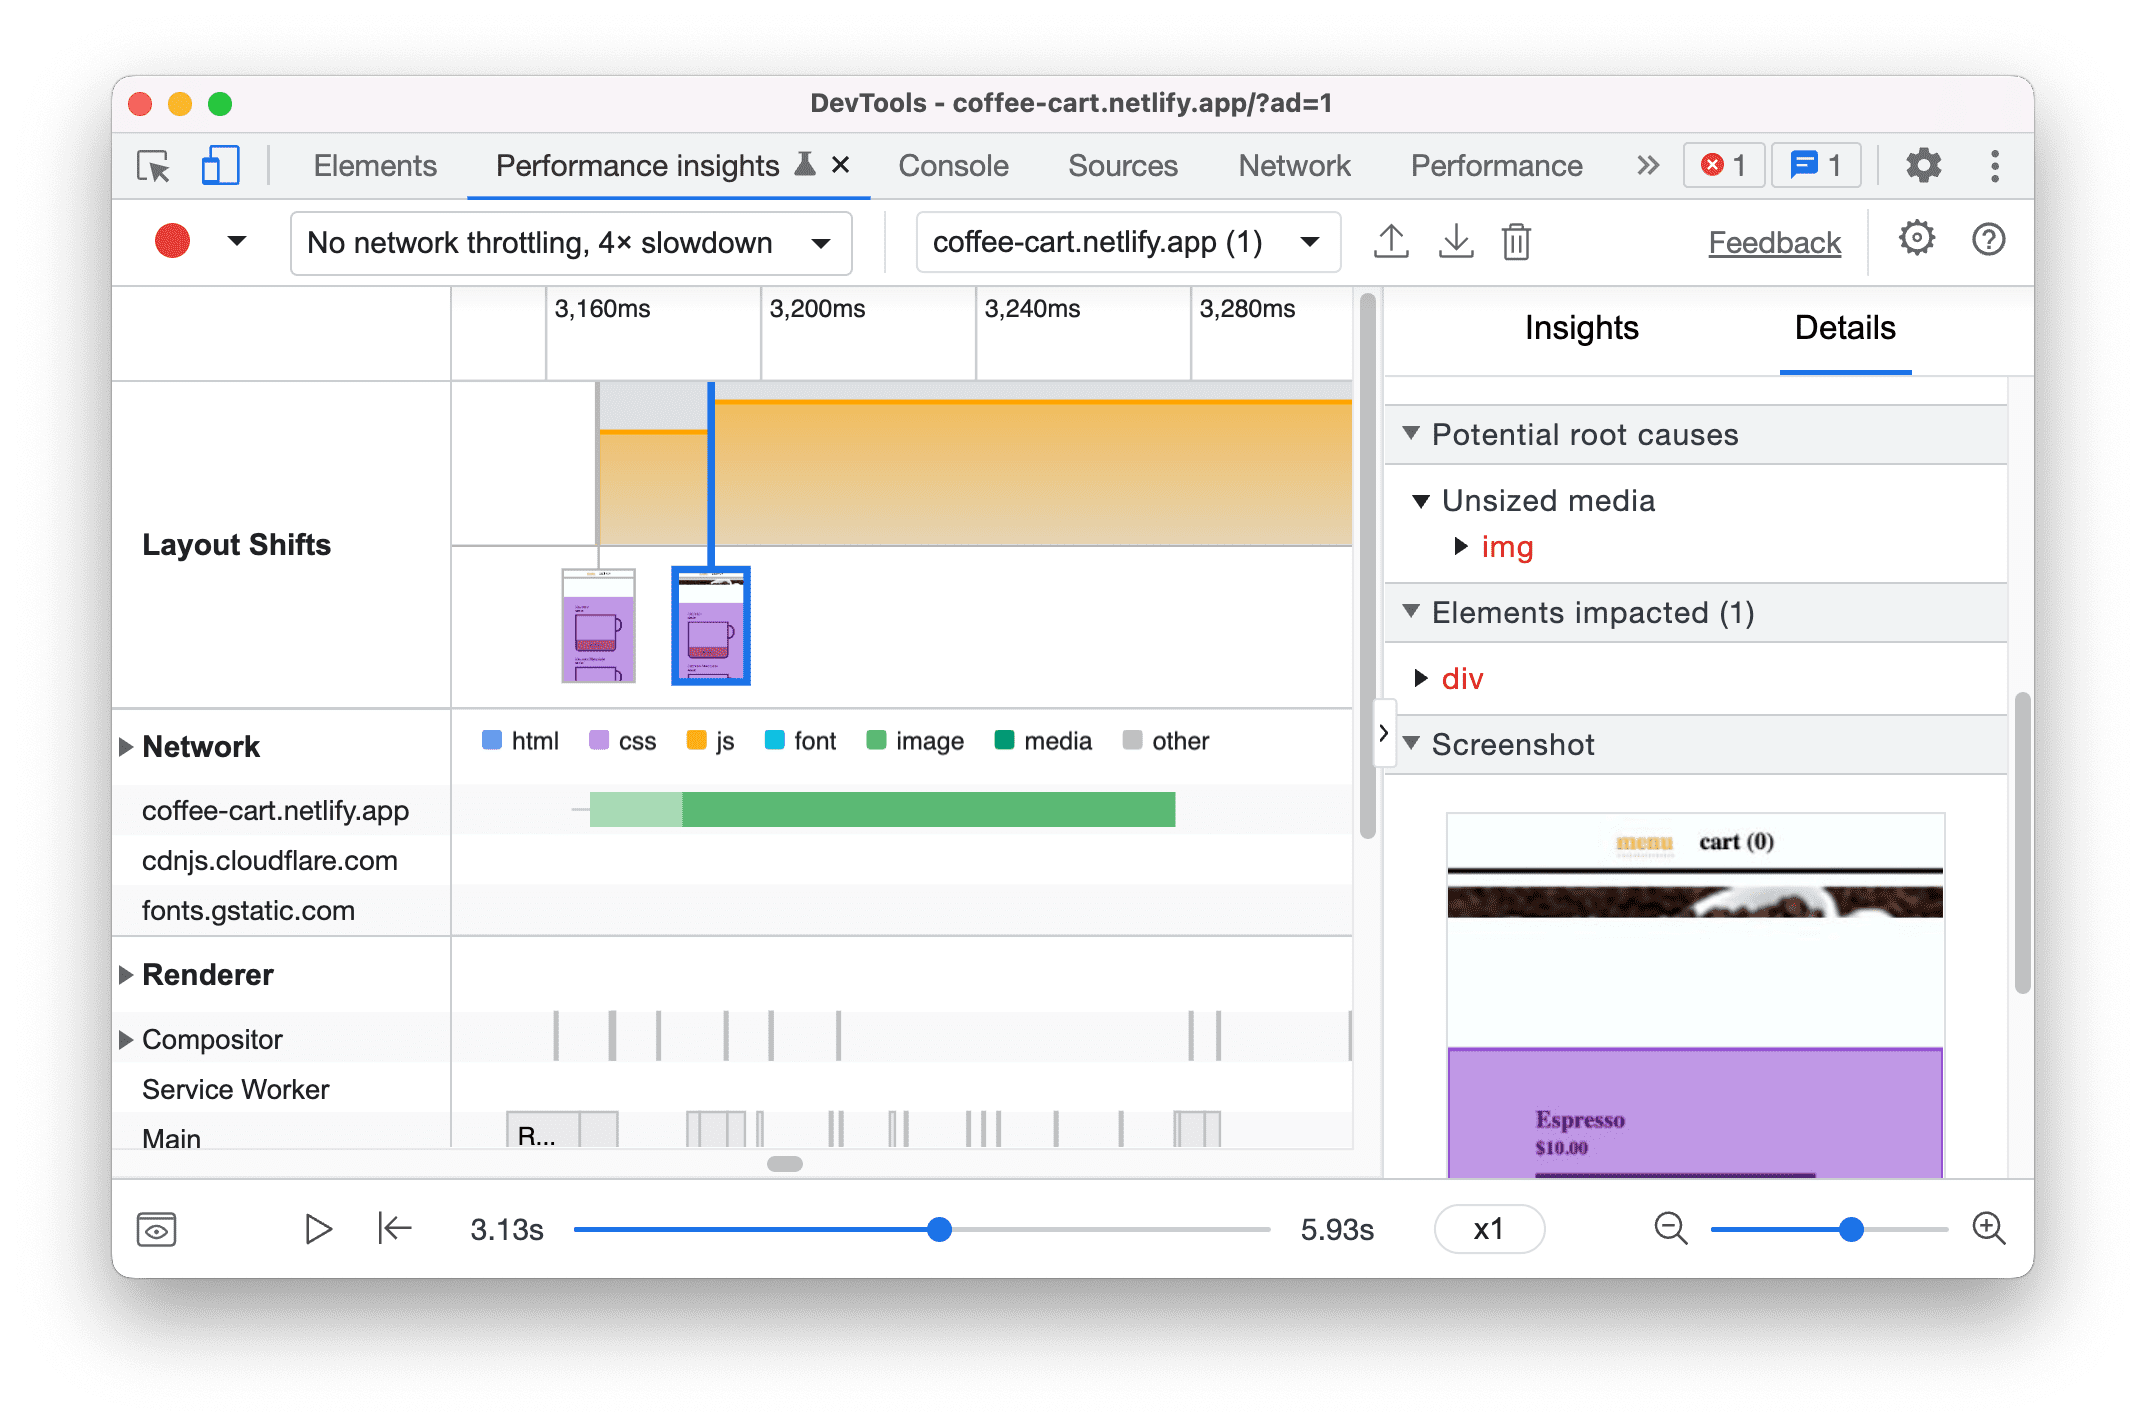Click the screenshot filmstrip toggle icon
Viewport: 2146px width, 1426px height.
[157, 1229]
